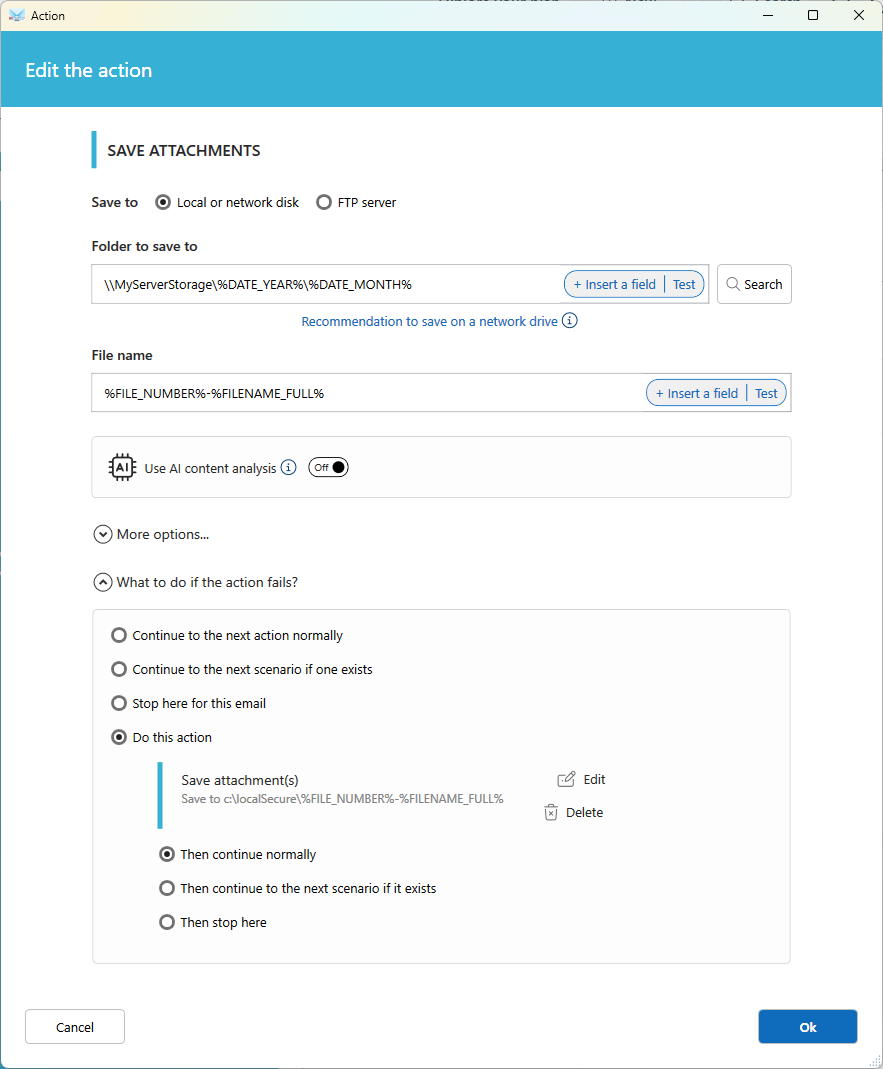Click the info icon beside network drive recommendation
The image size is (883, 1069).
[x=569, y=320]
